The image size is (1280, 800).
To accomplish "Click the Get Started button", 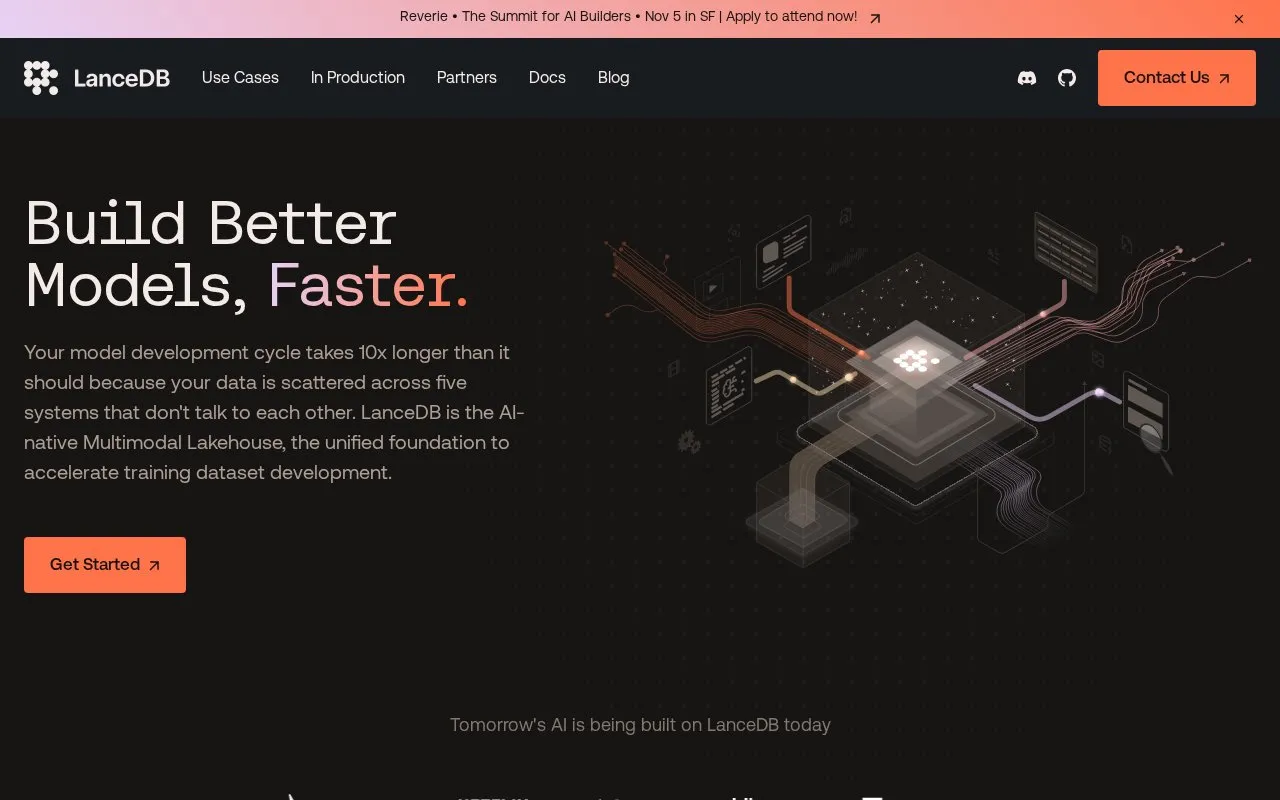I will [105, 565].
